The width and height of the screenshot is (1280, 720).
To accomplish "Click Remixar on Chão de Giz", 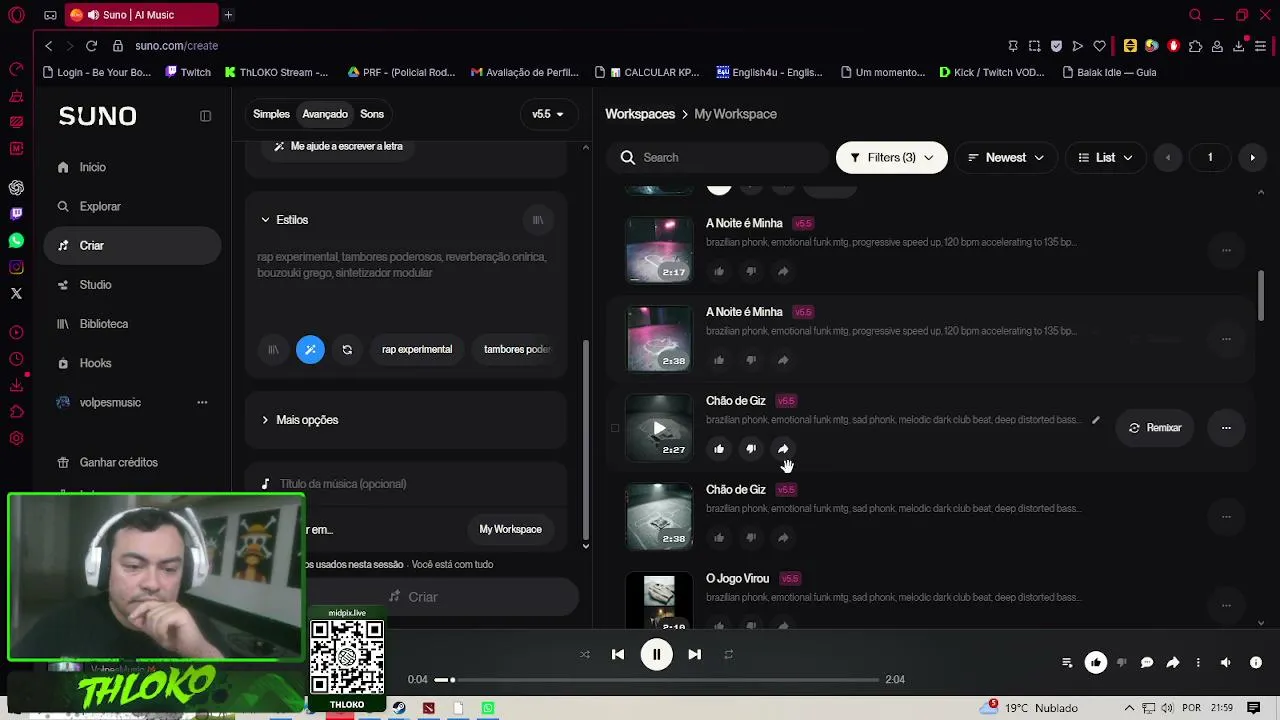I will (x=1155, y=428).
